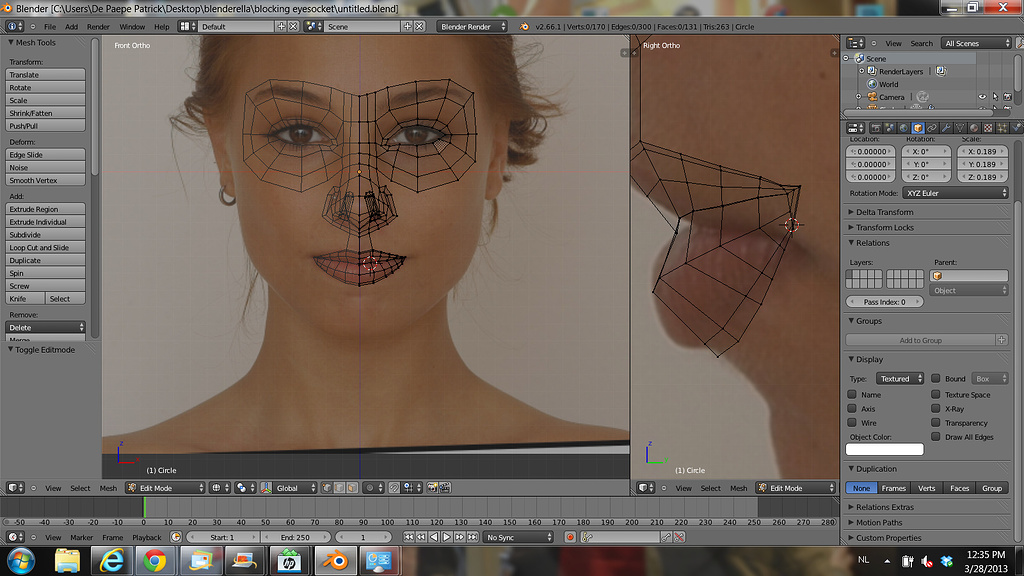Image resolution: width=1024 pixels, height=576 pixels.
Task: Open the World properties tab icon
Action: (x=904, y=128)
